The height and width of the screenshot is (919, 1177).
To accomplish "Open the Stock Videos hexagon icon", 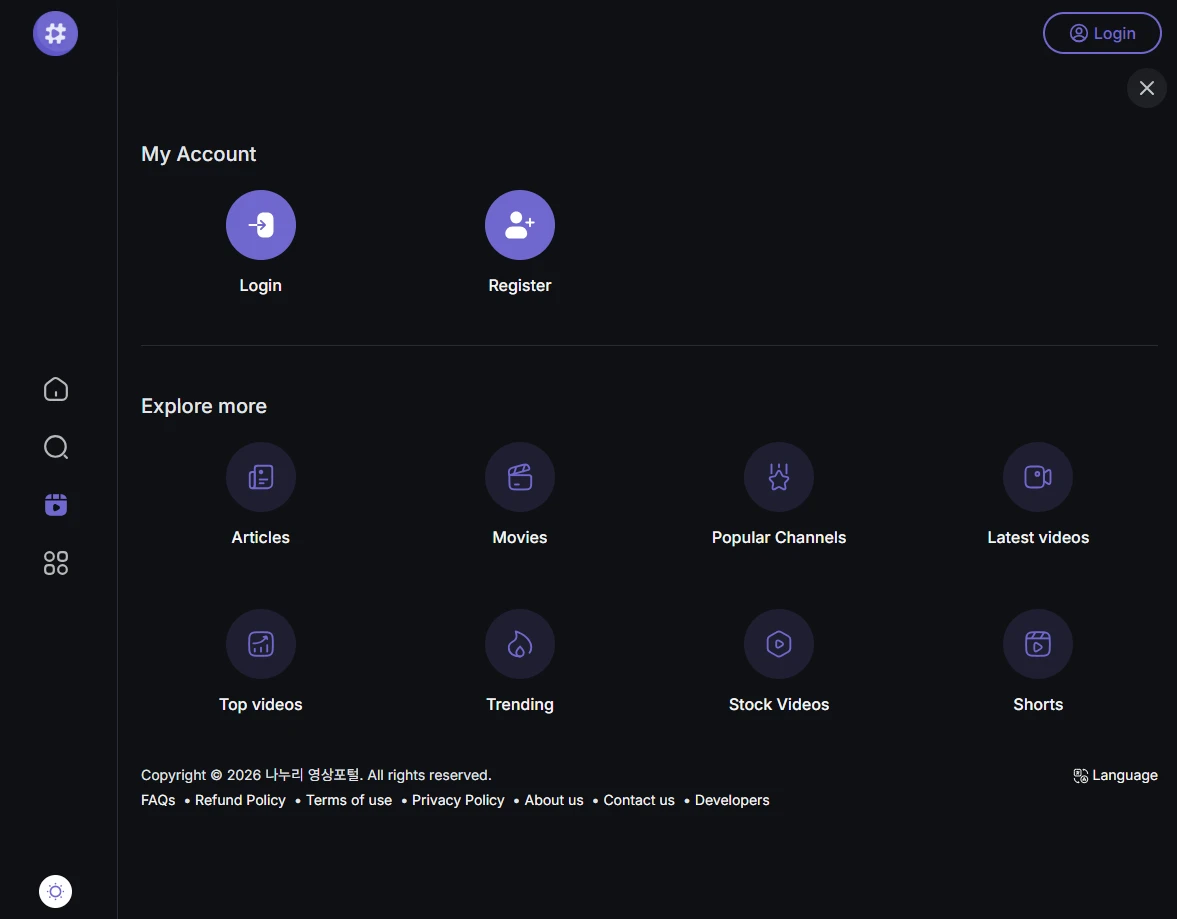I will coord(778,644).
